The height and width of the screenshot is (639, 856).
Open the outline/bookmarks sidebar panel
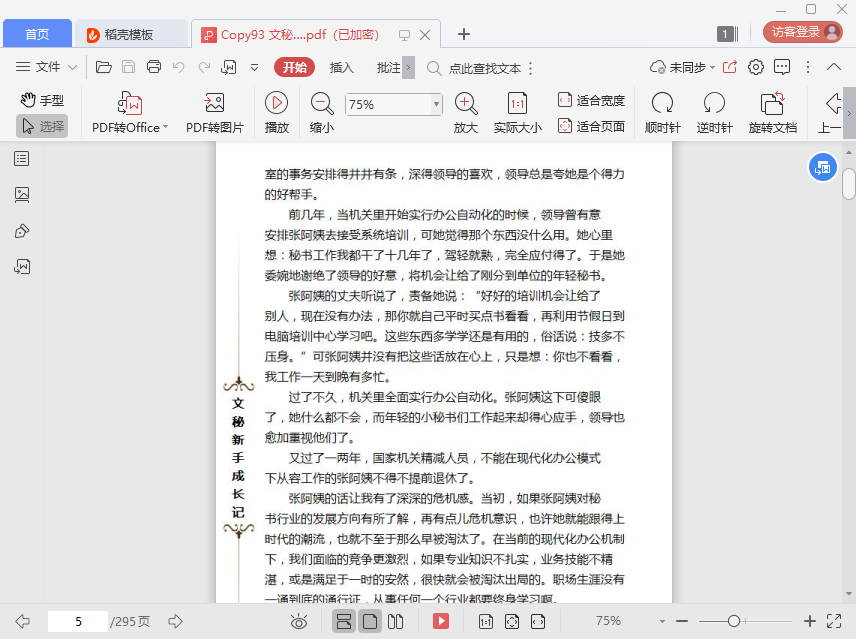(22, 158)
